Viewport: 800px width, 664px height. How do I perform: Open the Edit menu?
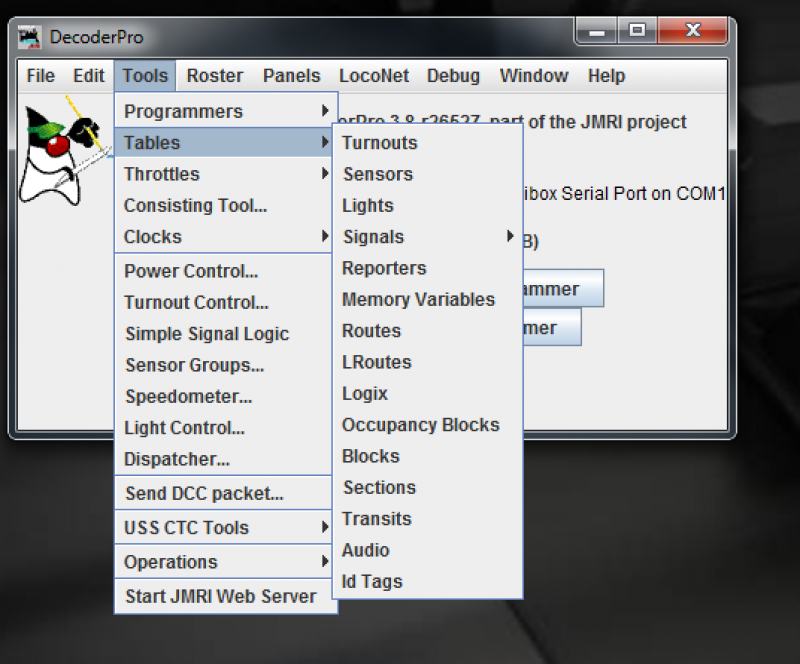[88, 76]
